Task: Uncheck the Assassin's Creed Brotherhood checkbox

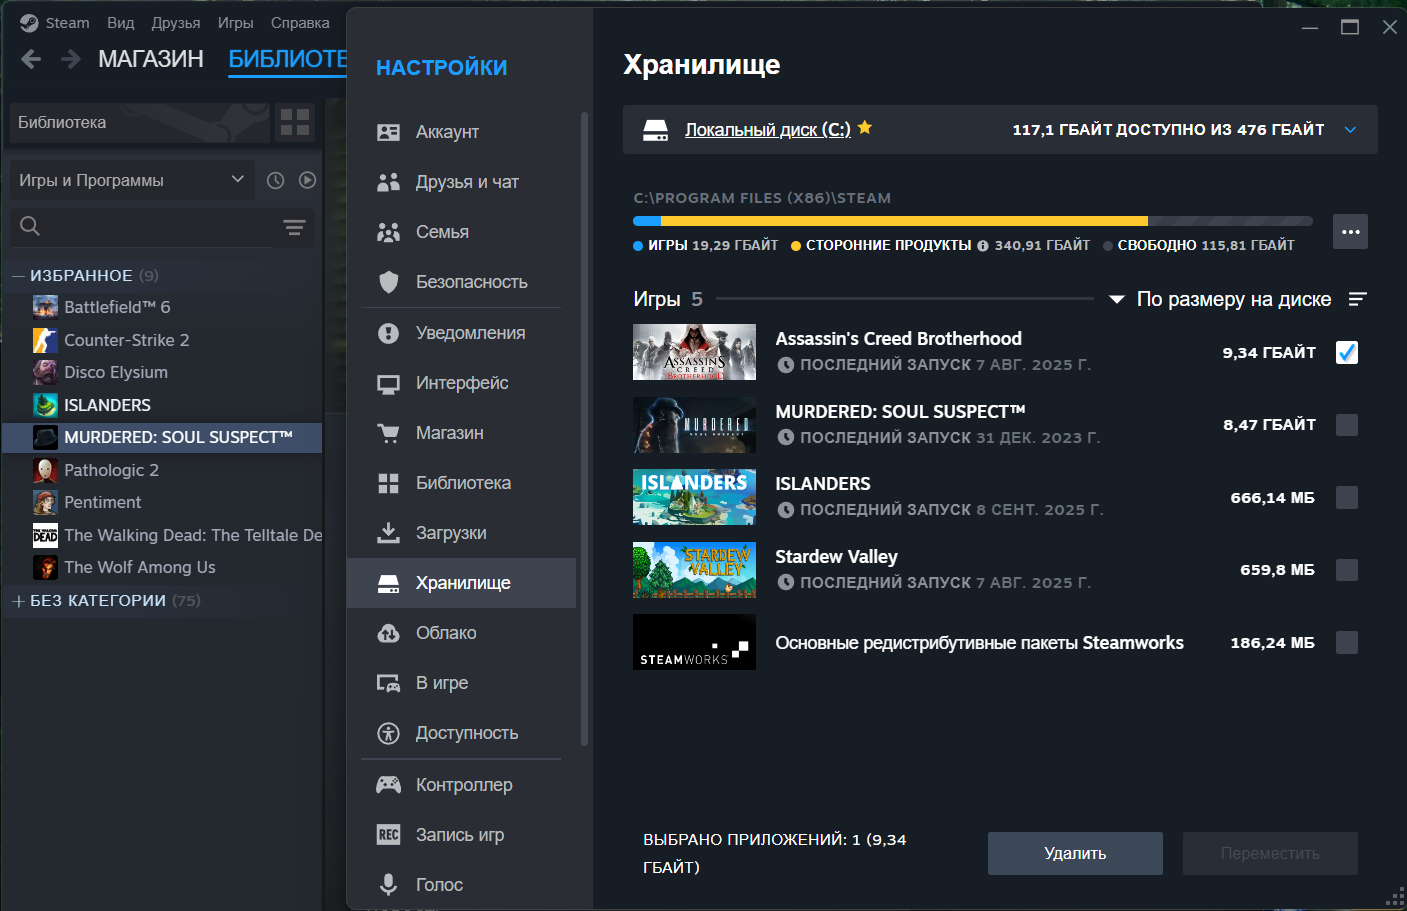Action: point(1347,352)
